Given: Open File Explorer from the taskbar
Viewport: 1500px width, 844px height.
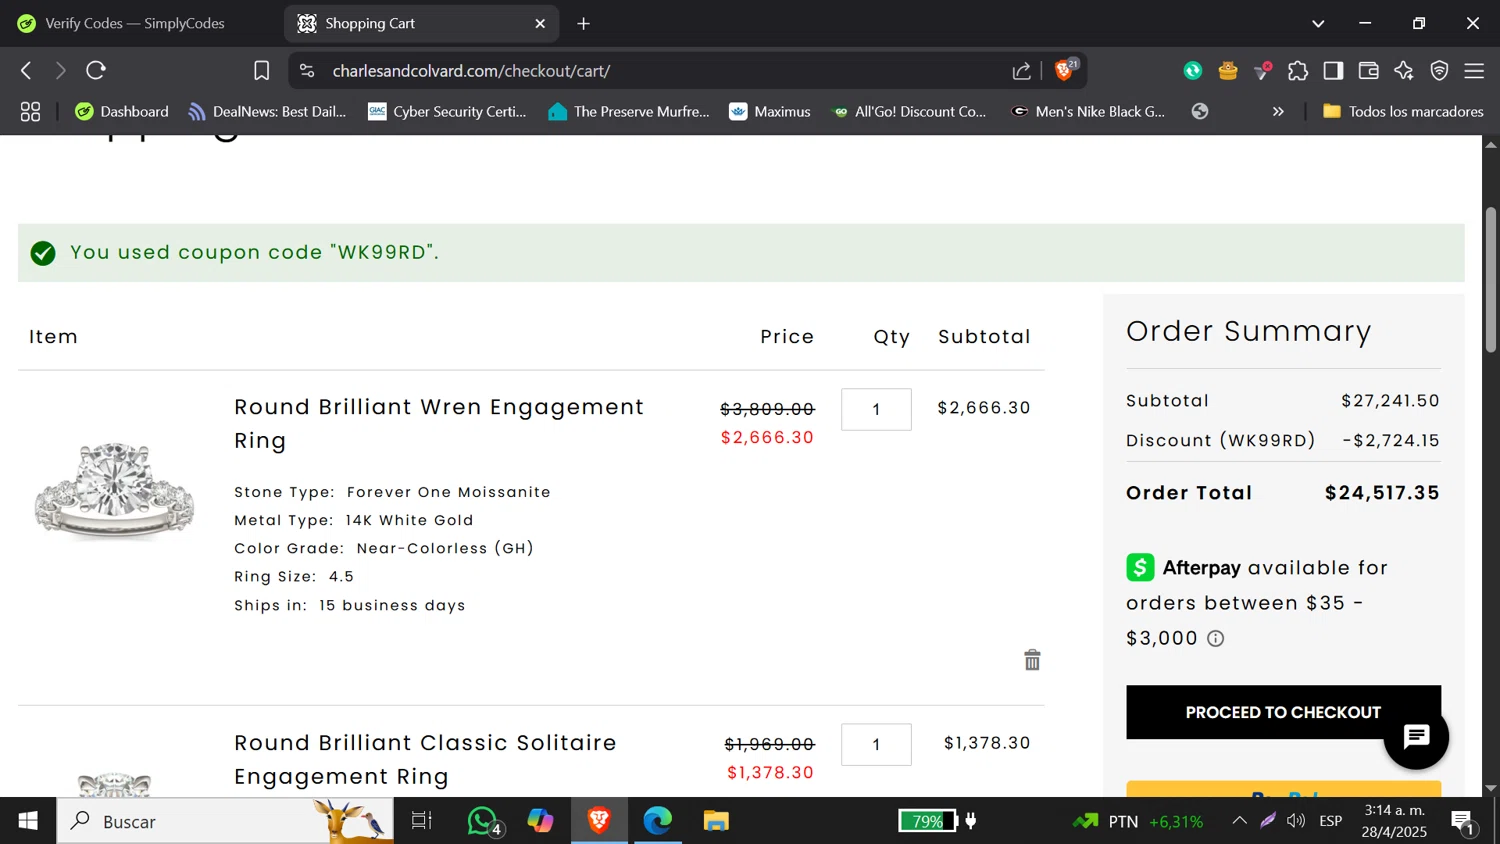Looking at the screenshot, I should [716, 821].
